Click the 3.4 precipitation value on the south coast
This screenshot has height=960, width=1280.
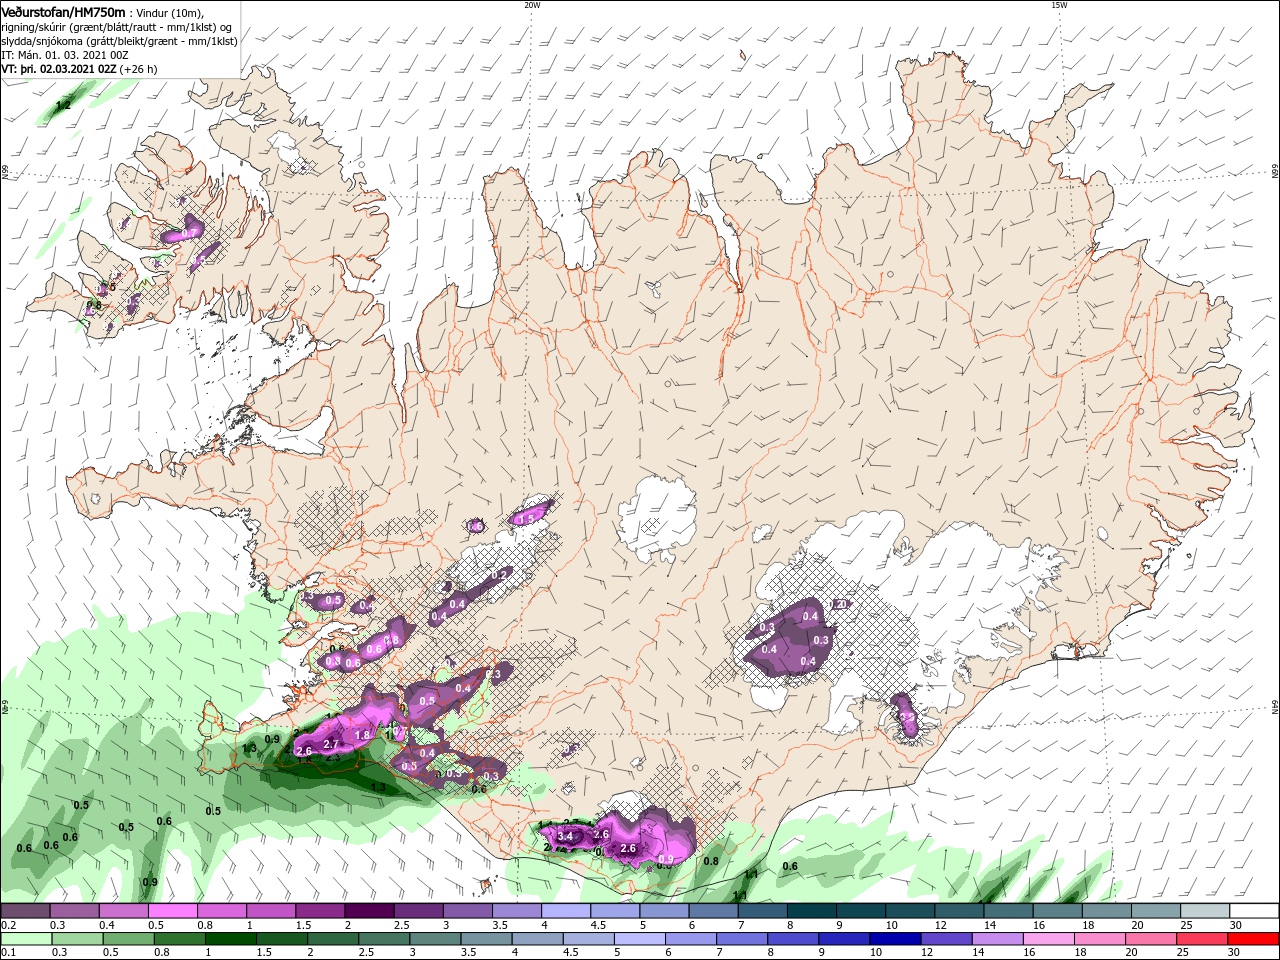[565, 836]
